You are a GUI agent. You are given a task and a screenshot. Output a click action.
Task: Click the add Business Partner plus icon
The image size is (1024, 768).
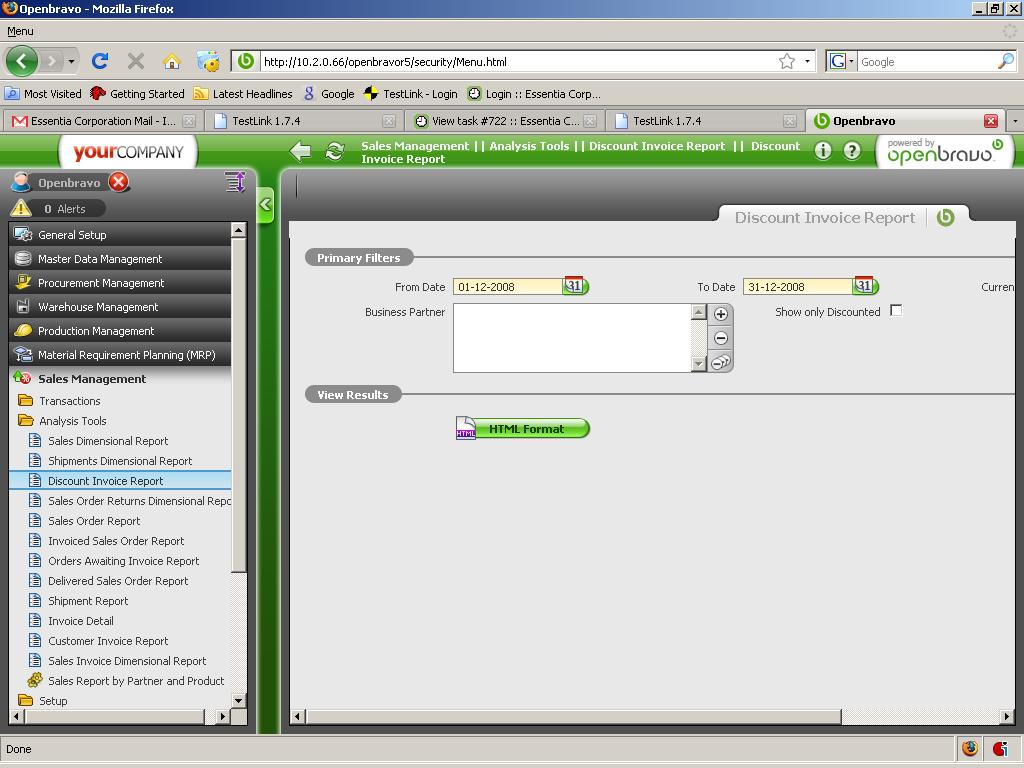click(721, 314)
